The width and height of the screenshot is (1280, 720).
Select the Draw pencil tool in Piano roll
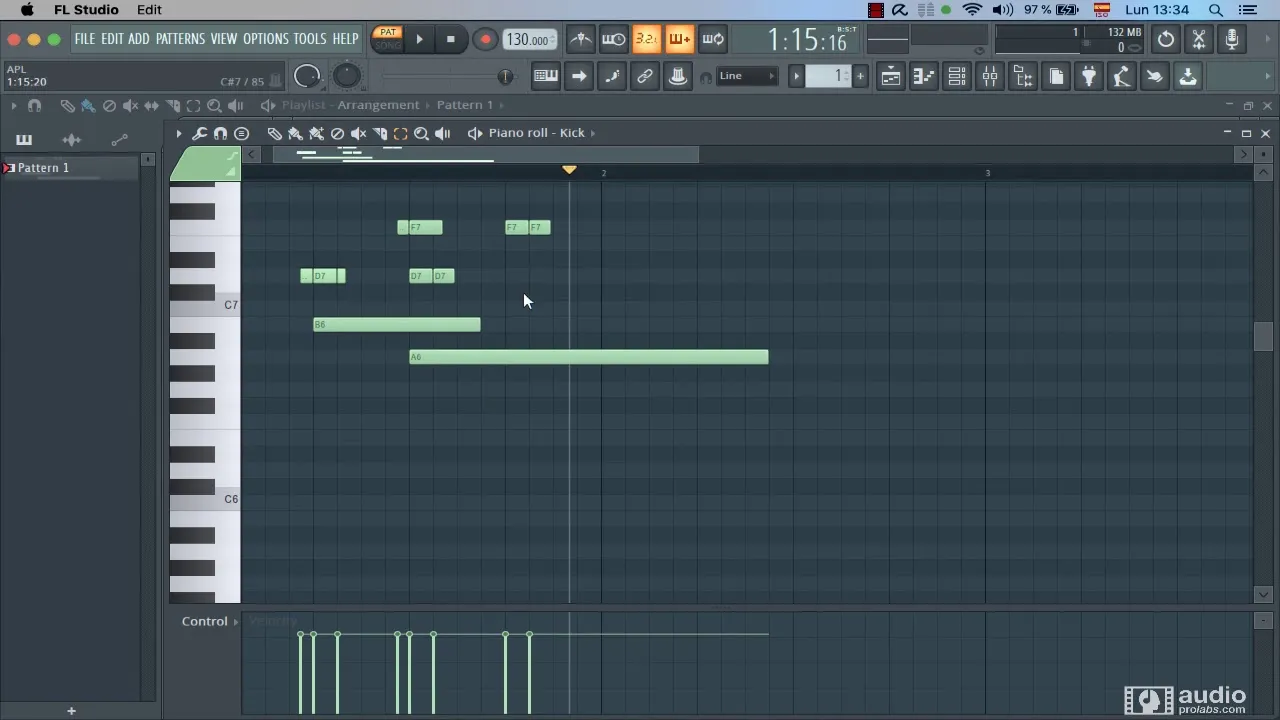(x=275, y=133)
